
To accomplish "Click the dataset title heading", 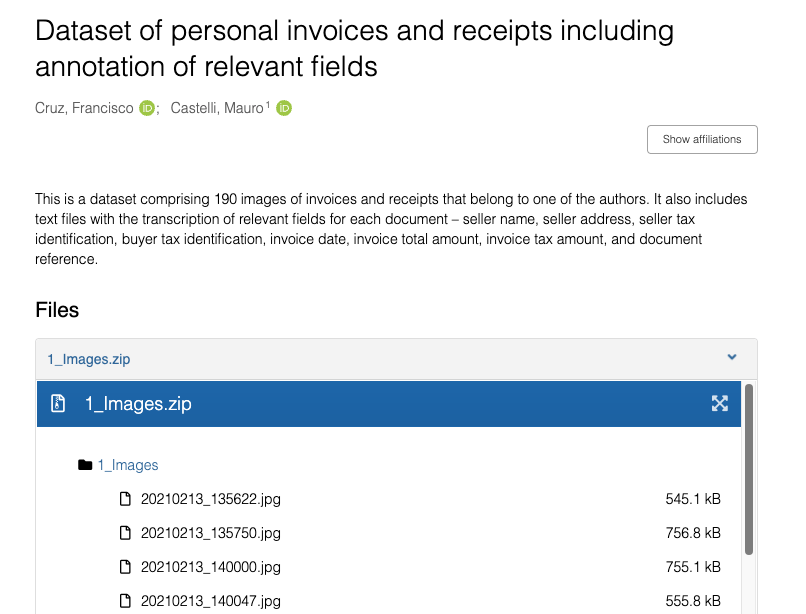I will coord(354,48).
